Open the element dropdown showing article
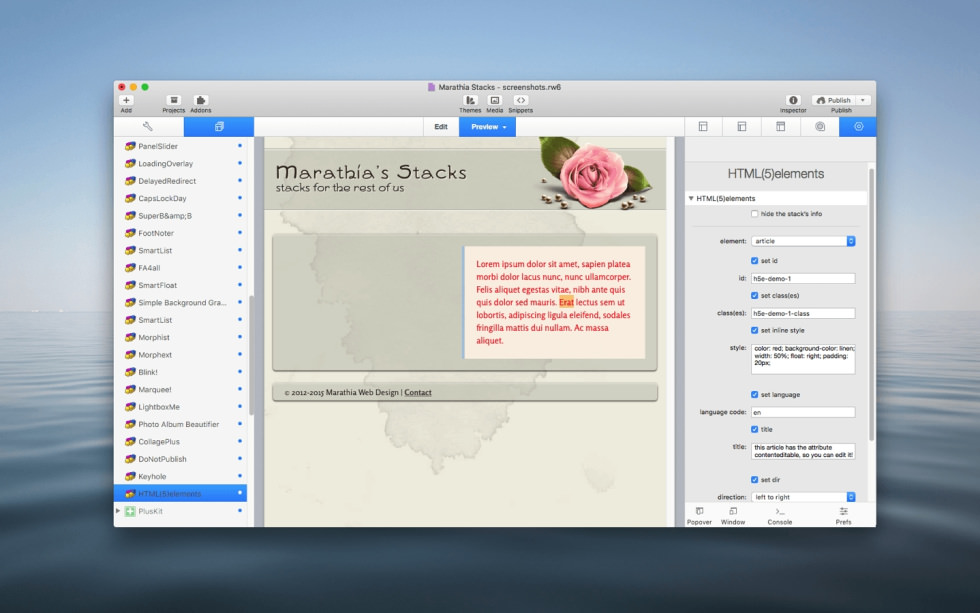Screen dimensions: 980x613 pos(803,241)
